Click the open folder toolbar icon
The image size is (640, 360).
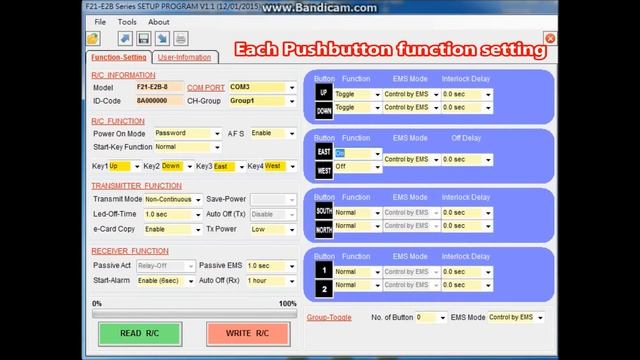(x=93, y=38)
